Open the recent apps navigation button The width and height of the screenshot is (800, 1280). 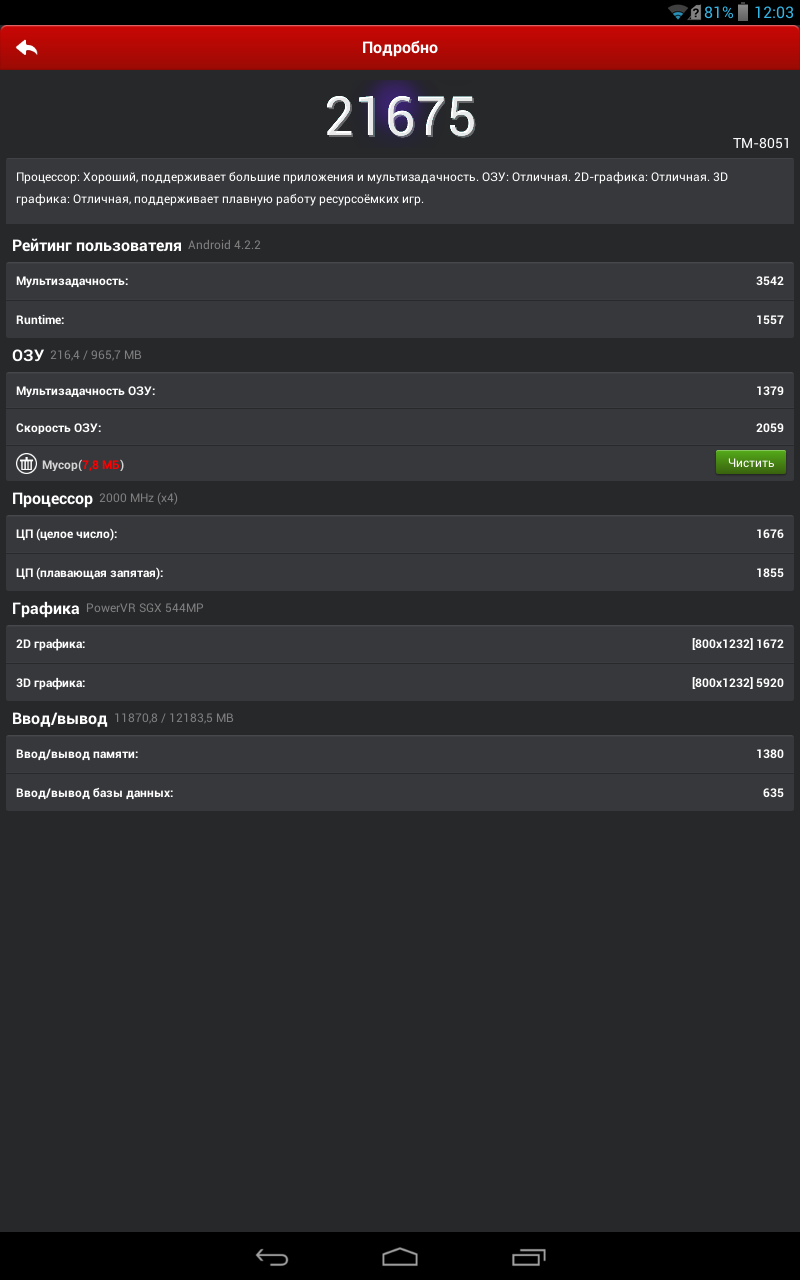[x=529, y=1257]
